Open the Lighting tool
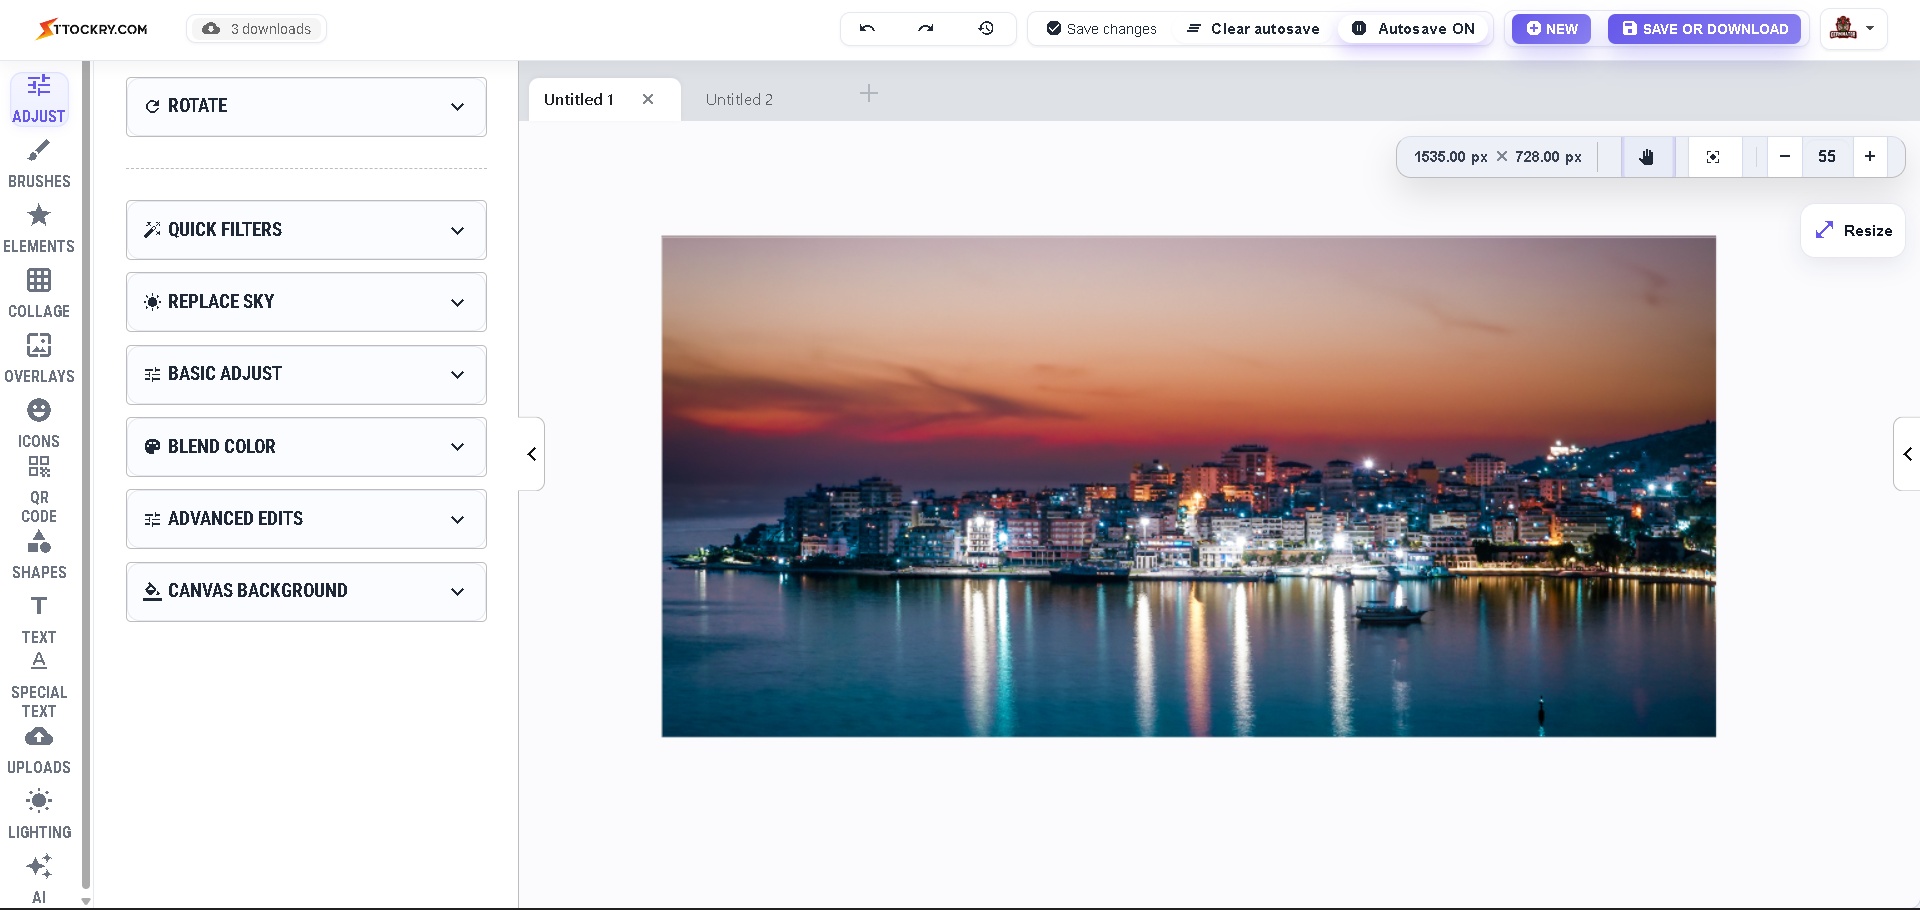 39,815
